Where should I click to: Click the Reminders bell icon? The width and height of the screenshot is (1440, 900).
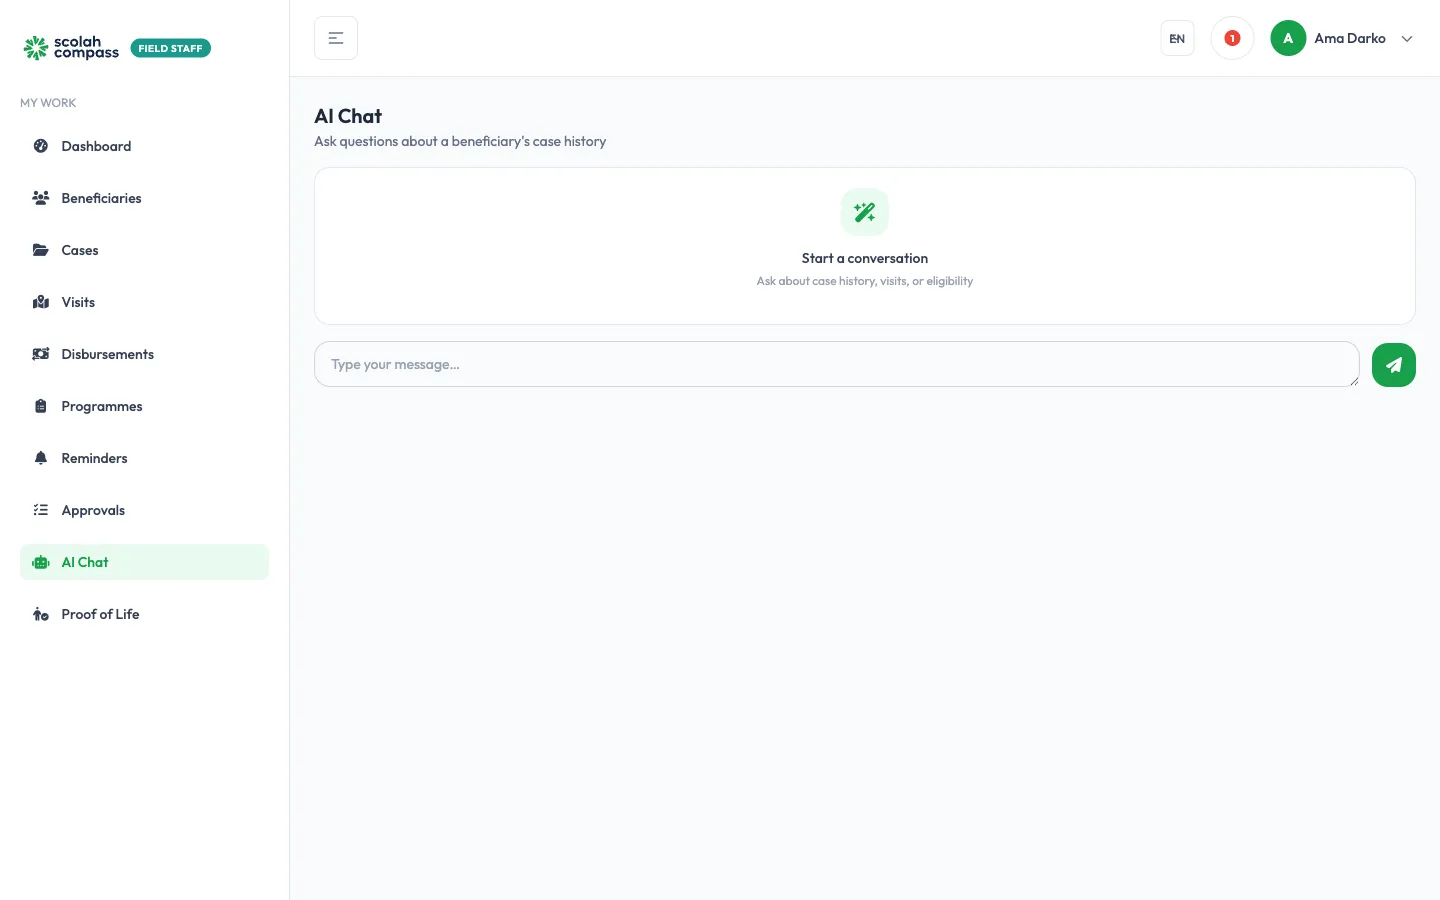(x=41, y=458)
